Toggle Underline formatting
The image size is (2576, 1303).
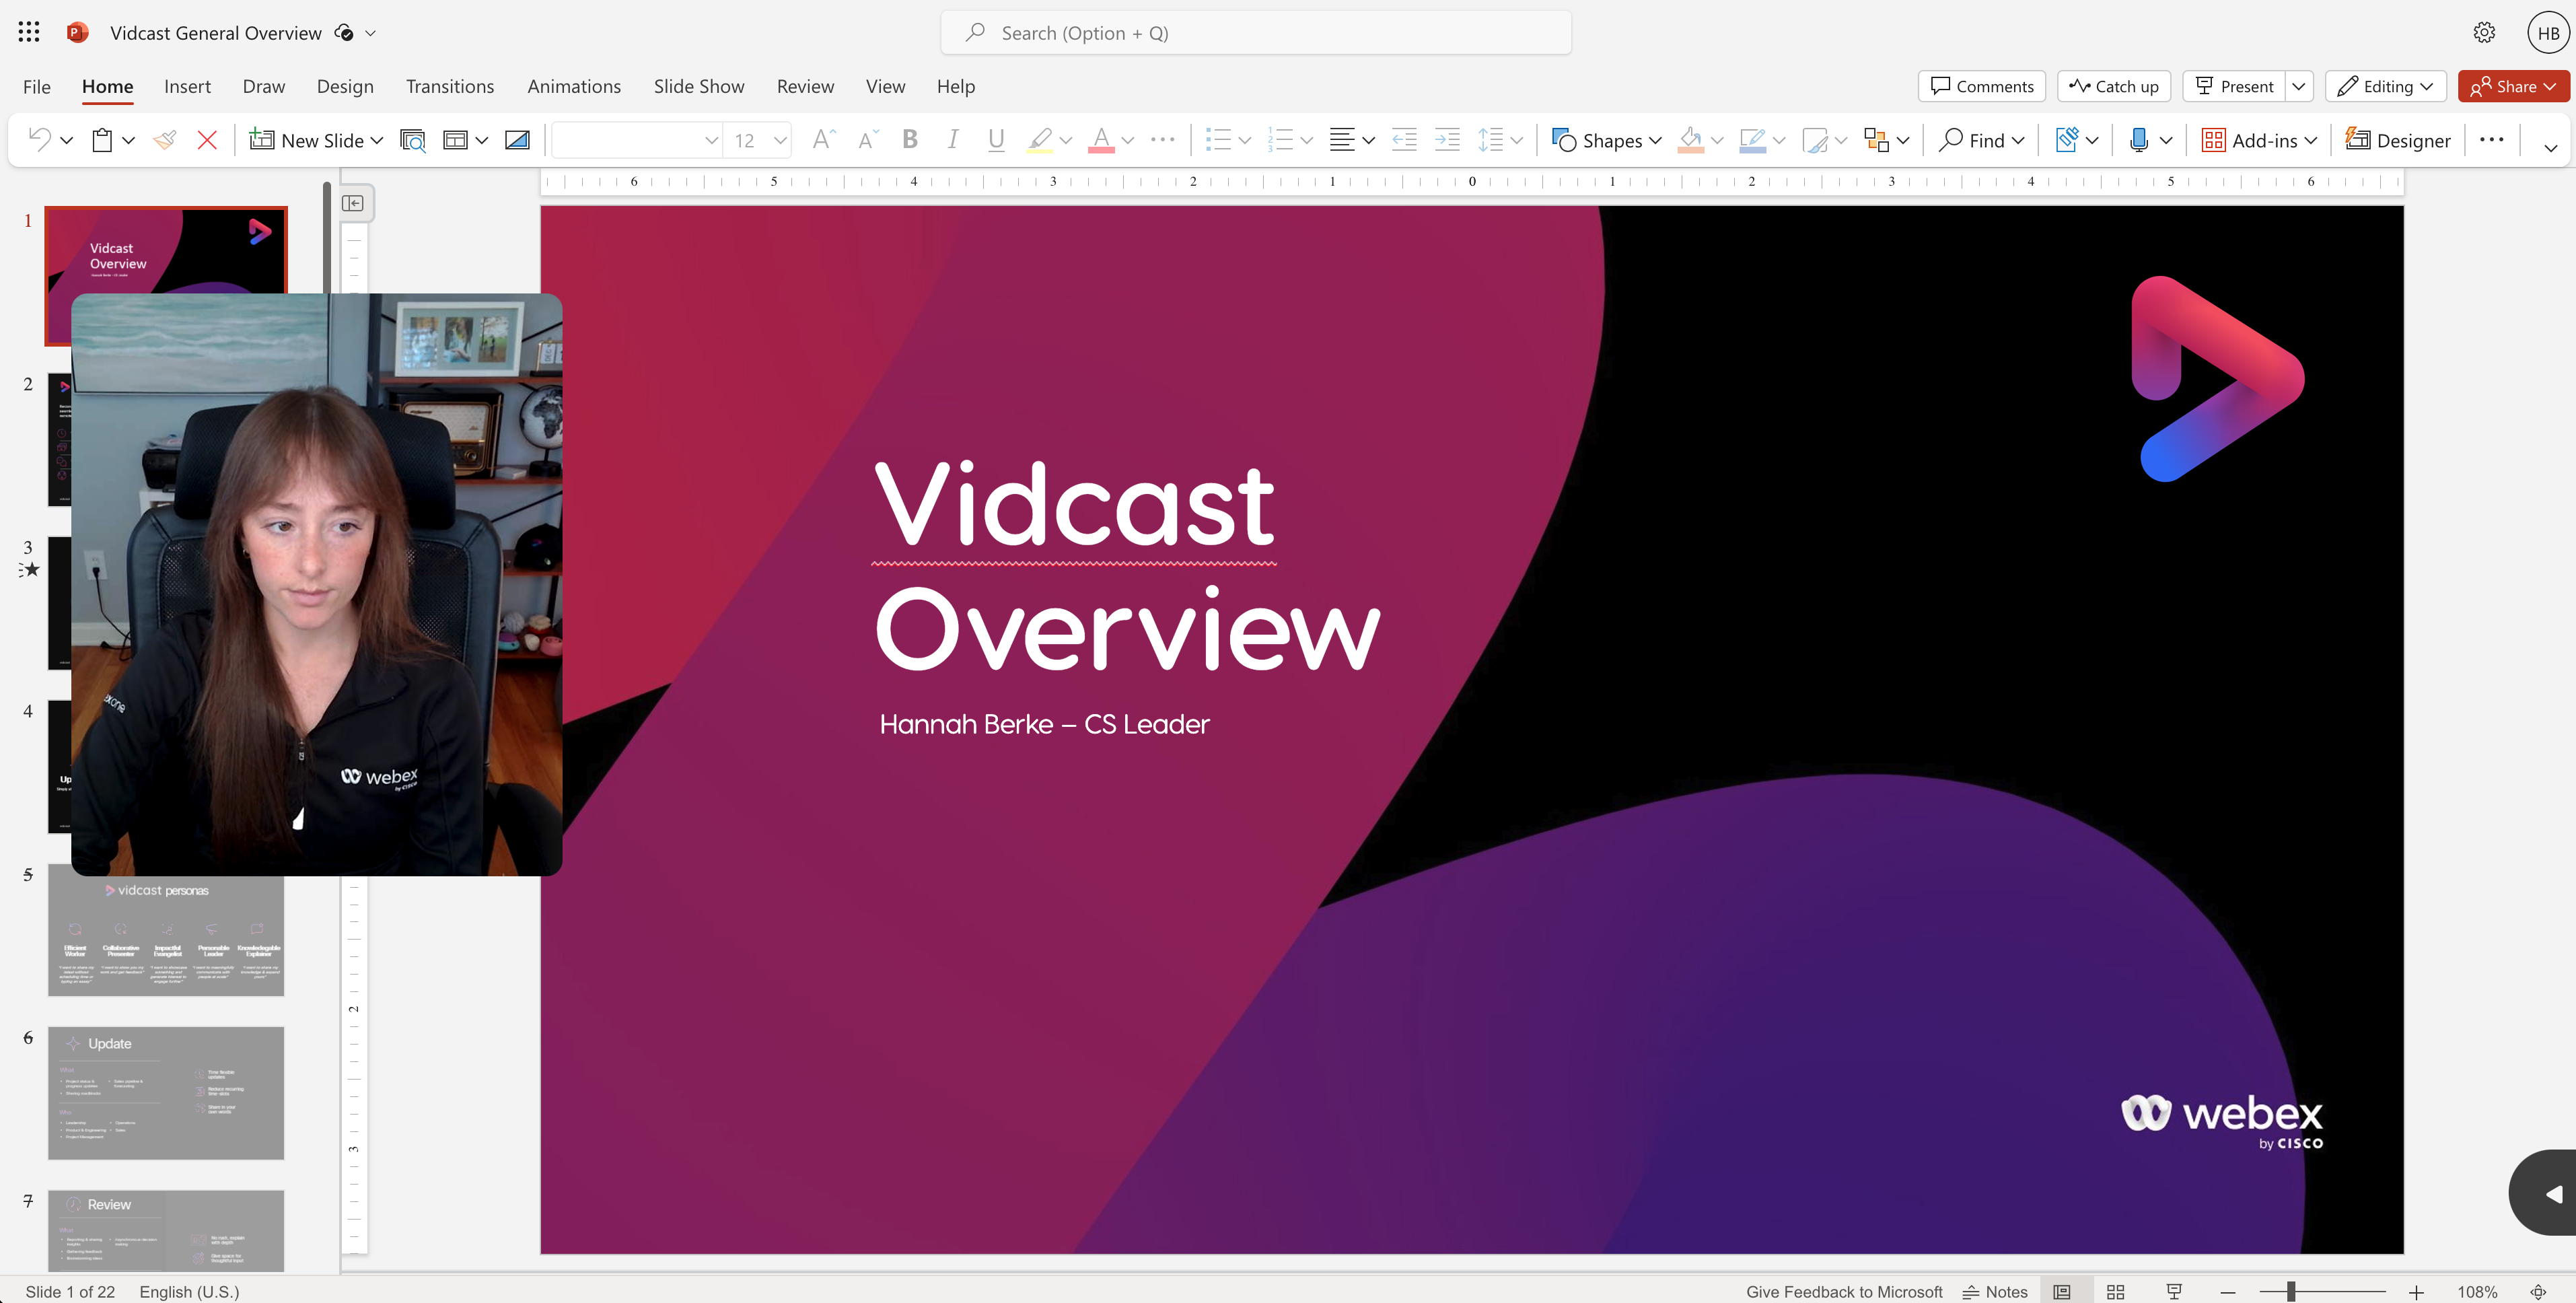tap(996, 140)
